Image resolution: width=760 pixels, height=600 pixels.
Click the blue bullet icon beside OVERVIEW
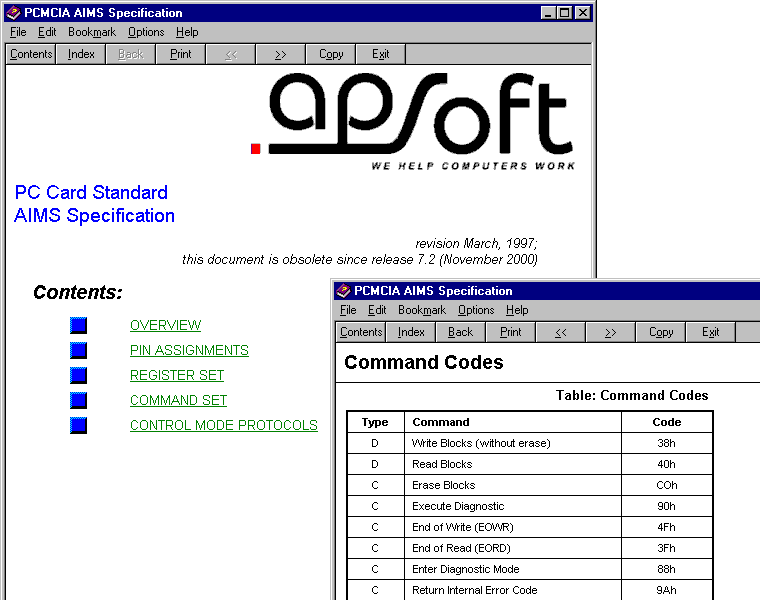[x=79, y=325]
